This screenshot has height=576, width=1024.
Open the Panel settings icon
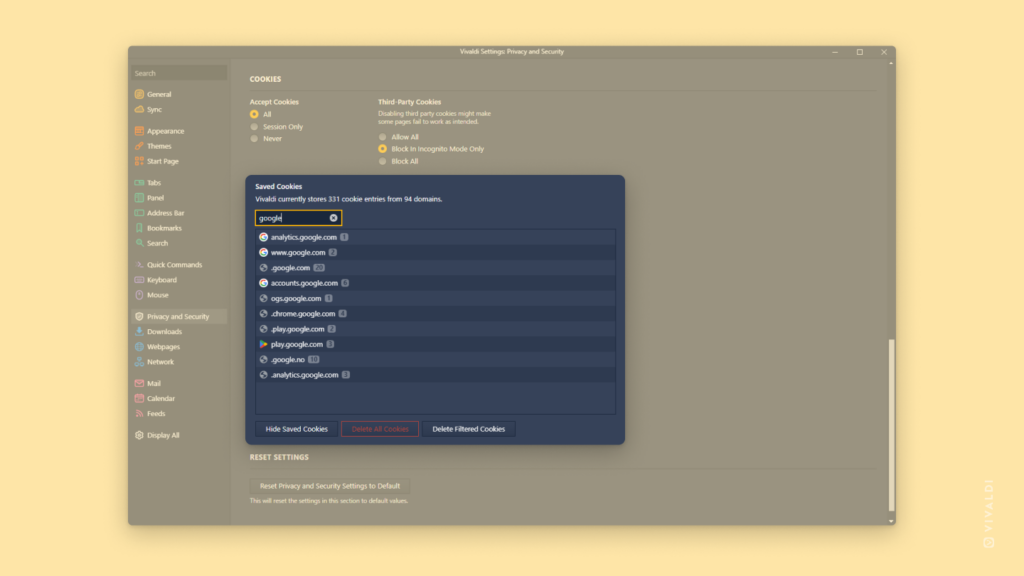[139, 197]
